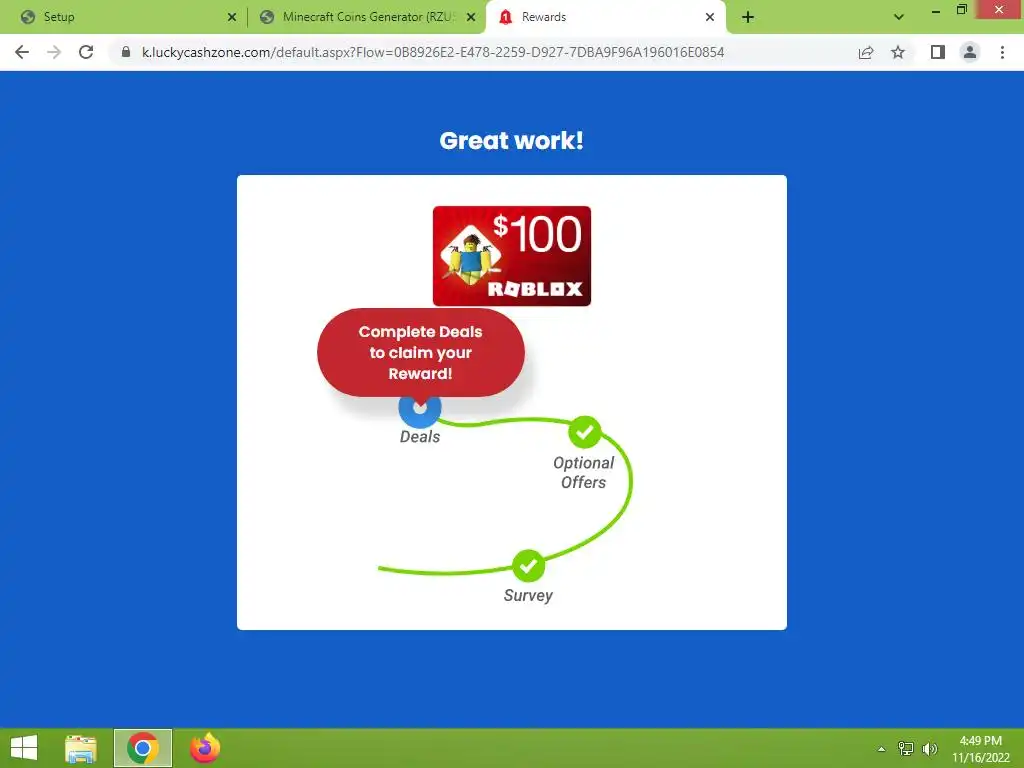The width and height of the screenshot is (1024, 768).
Task: Show hidden system tray icons
Action: pos(882,749)
